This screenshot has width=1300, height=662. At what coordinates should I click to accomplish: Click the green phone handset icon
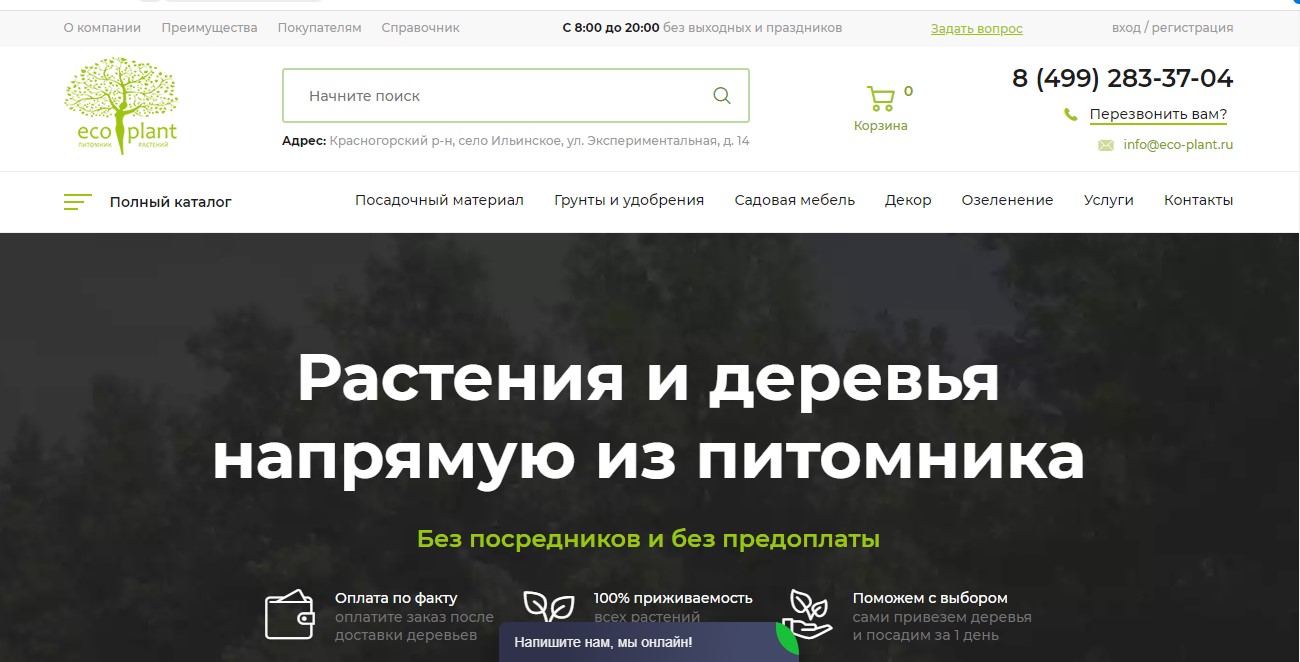point(1071,115)
